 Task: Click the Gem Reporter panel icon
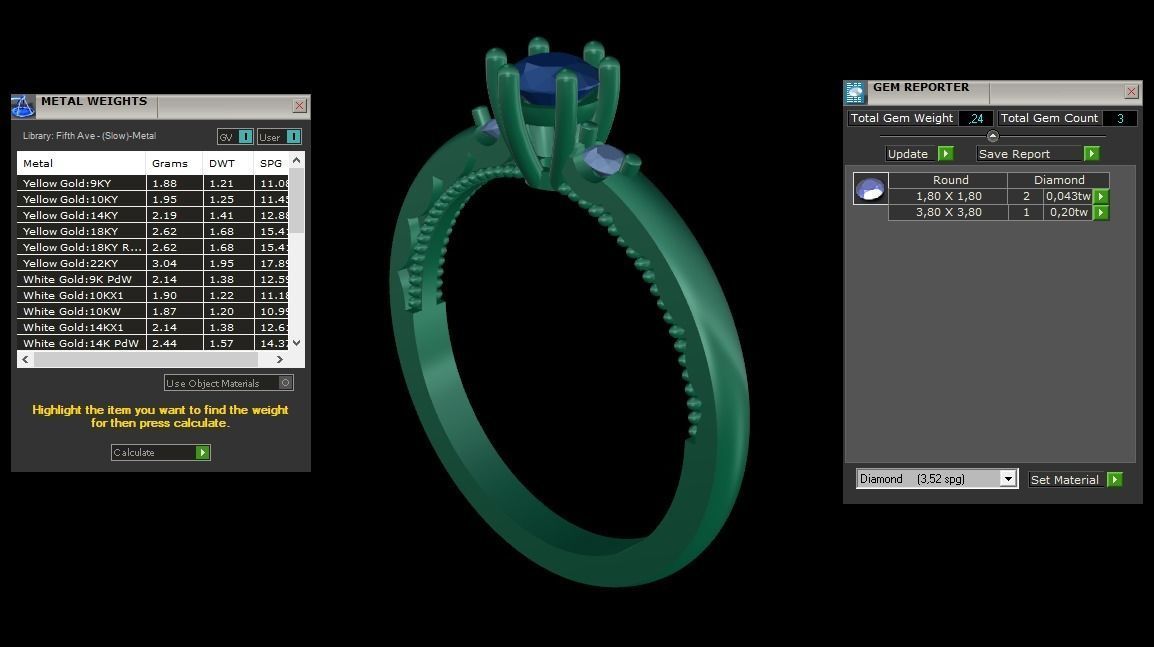[854, 92]
